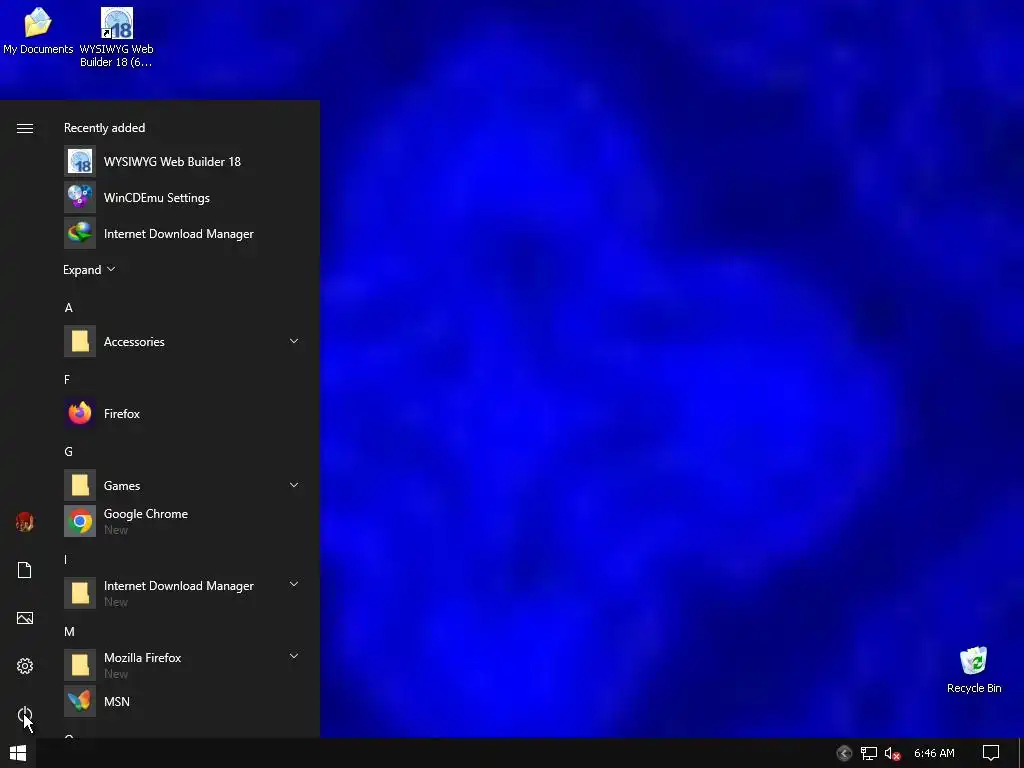Expand the Accessories folder chevron
Screen dimensions: 1024x768
click(294, 341)
